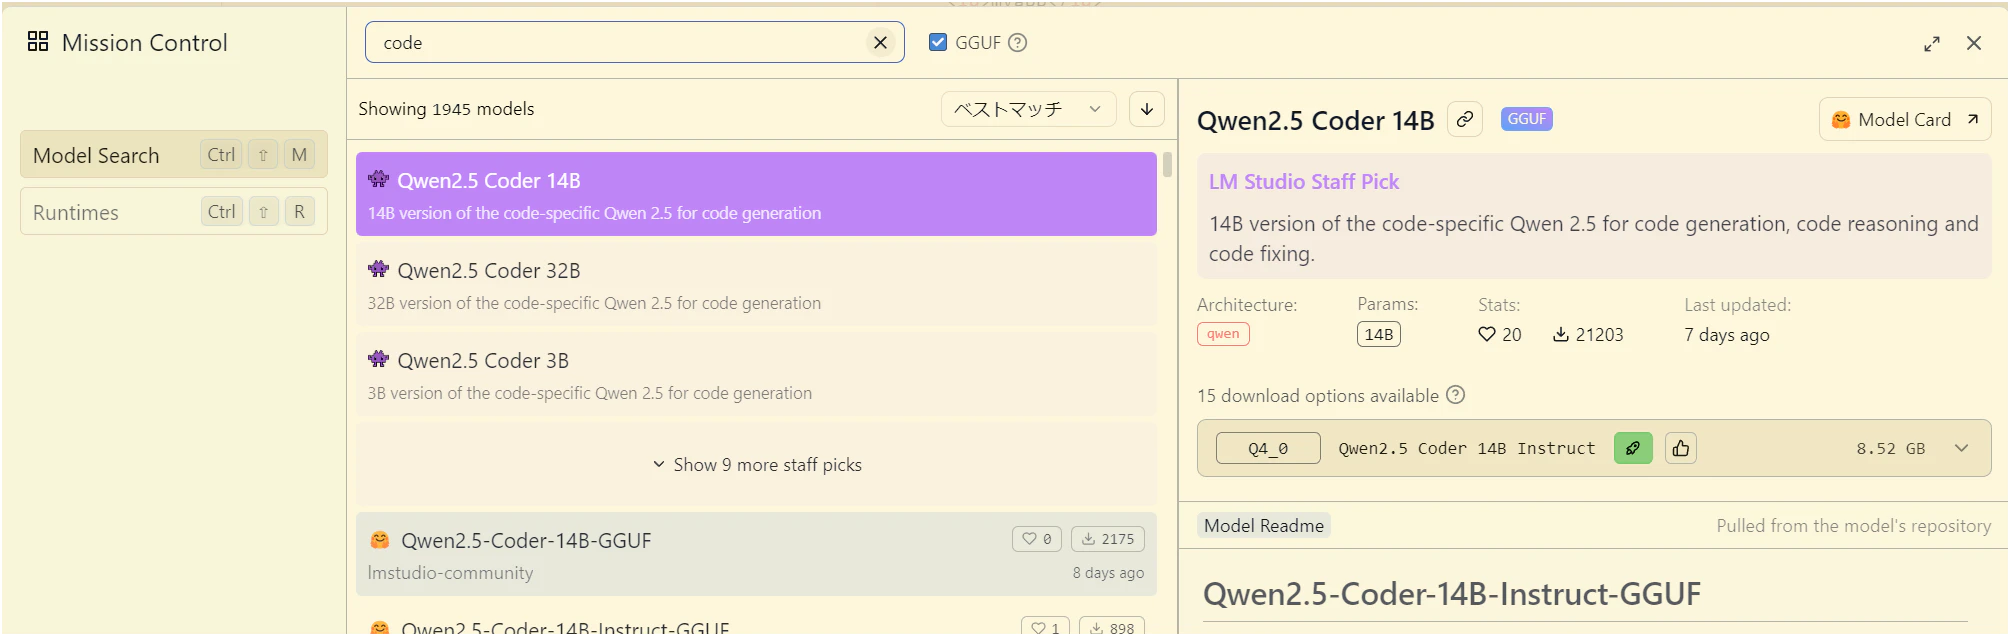Select the Qwen2.5 Coder 32B staff pick

tap(756, 284)
